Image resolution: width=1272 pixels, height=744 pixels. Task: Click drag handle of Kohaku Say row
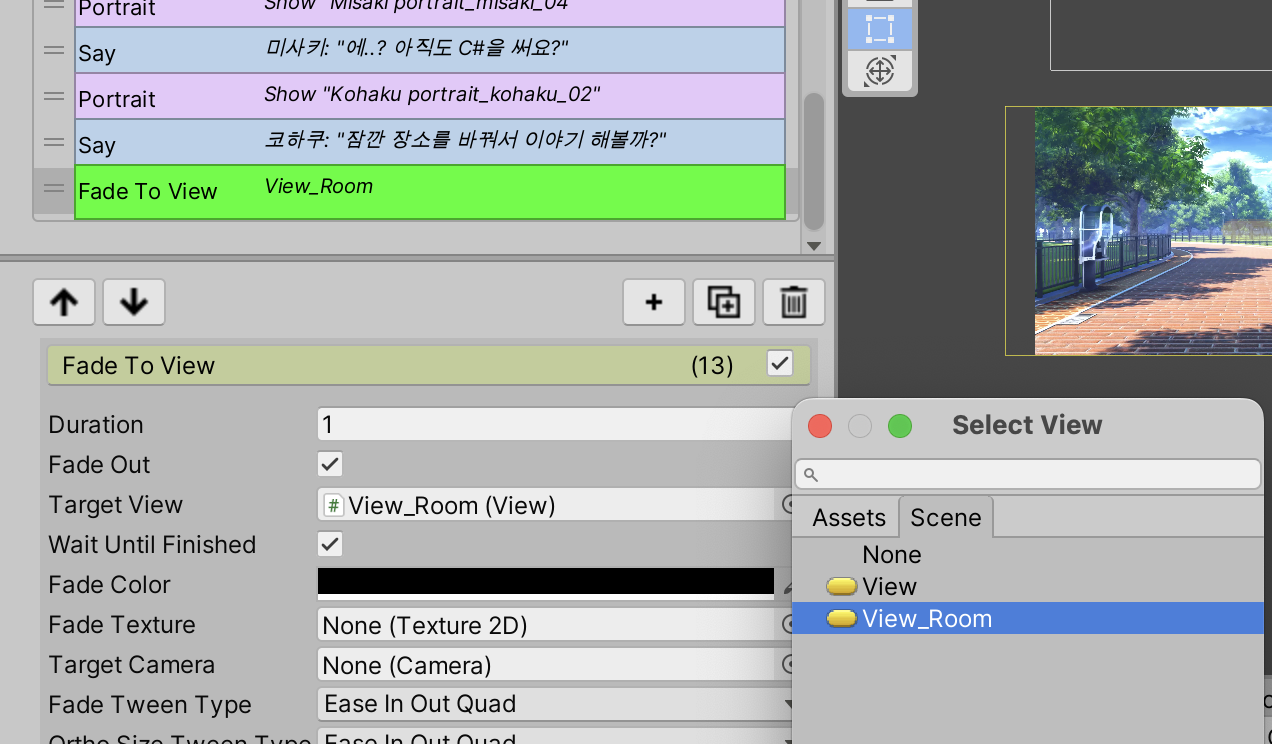(54, 143)
